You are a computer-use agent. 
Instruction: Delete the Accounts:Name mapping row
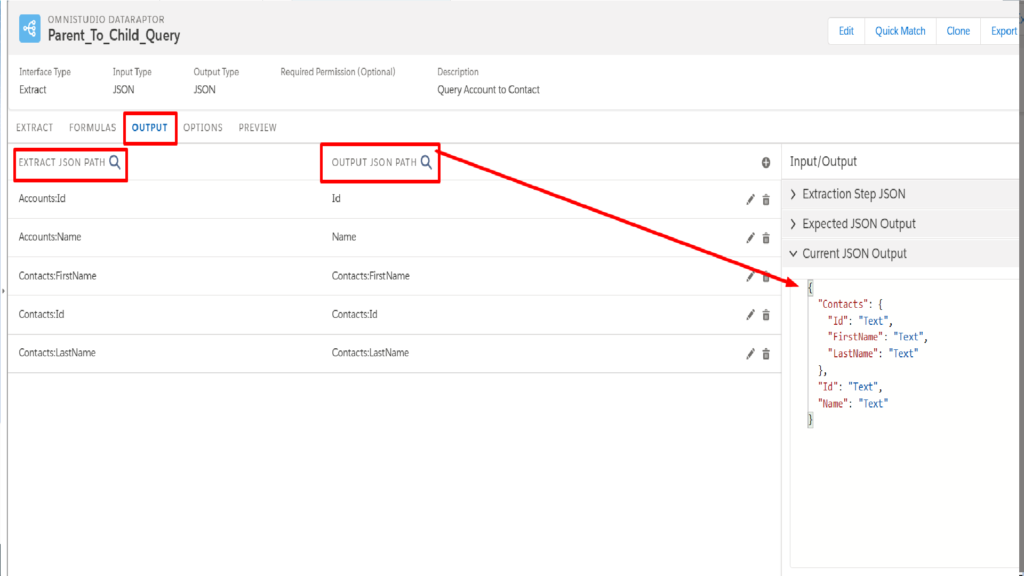(766, 238)
